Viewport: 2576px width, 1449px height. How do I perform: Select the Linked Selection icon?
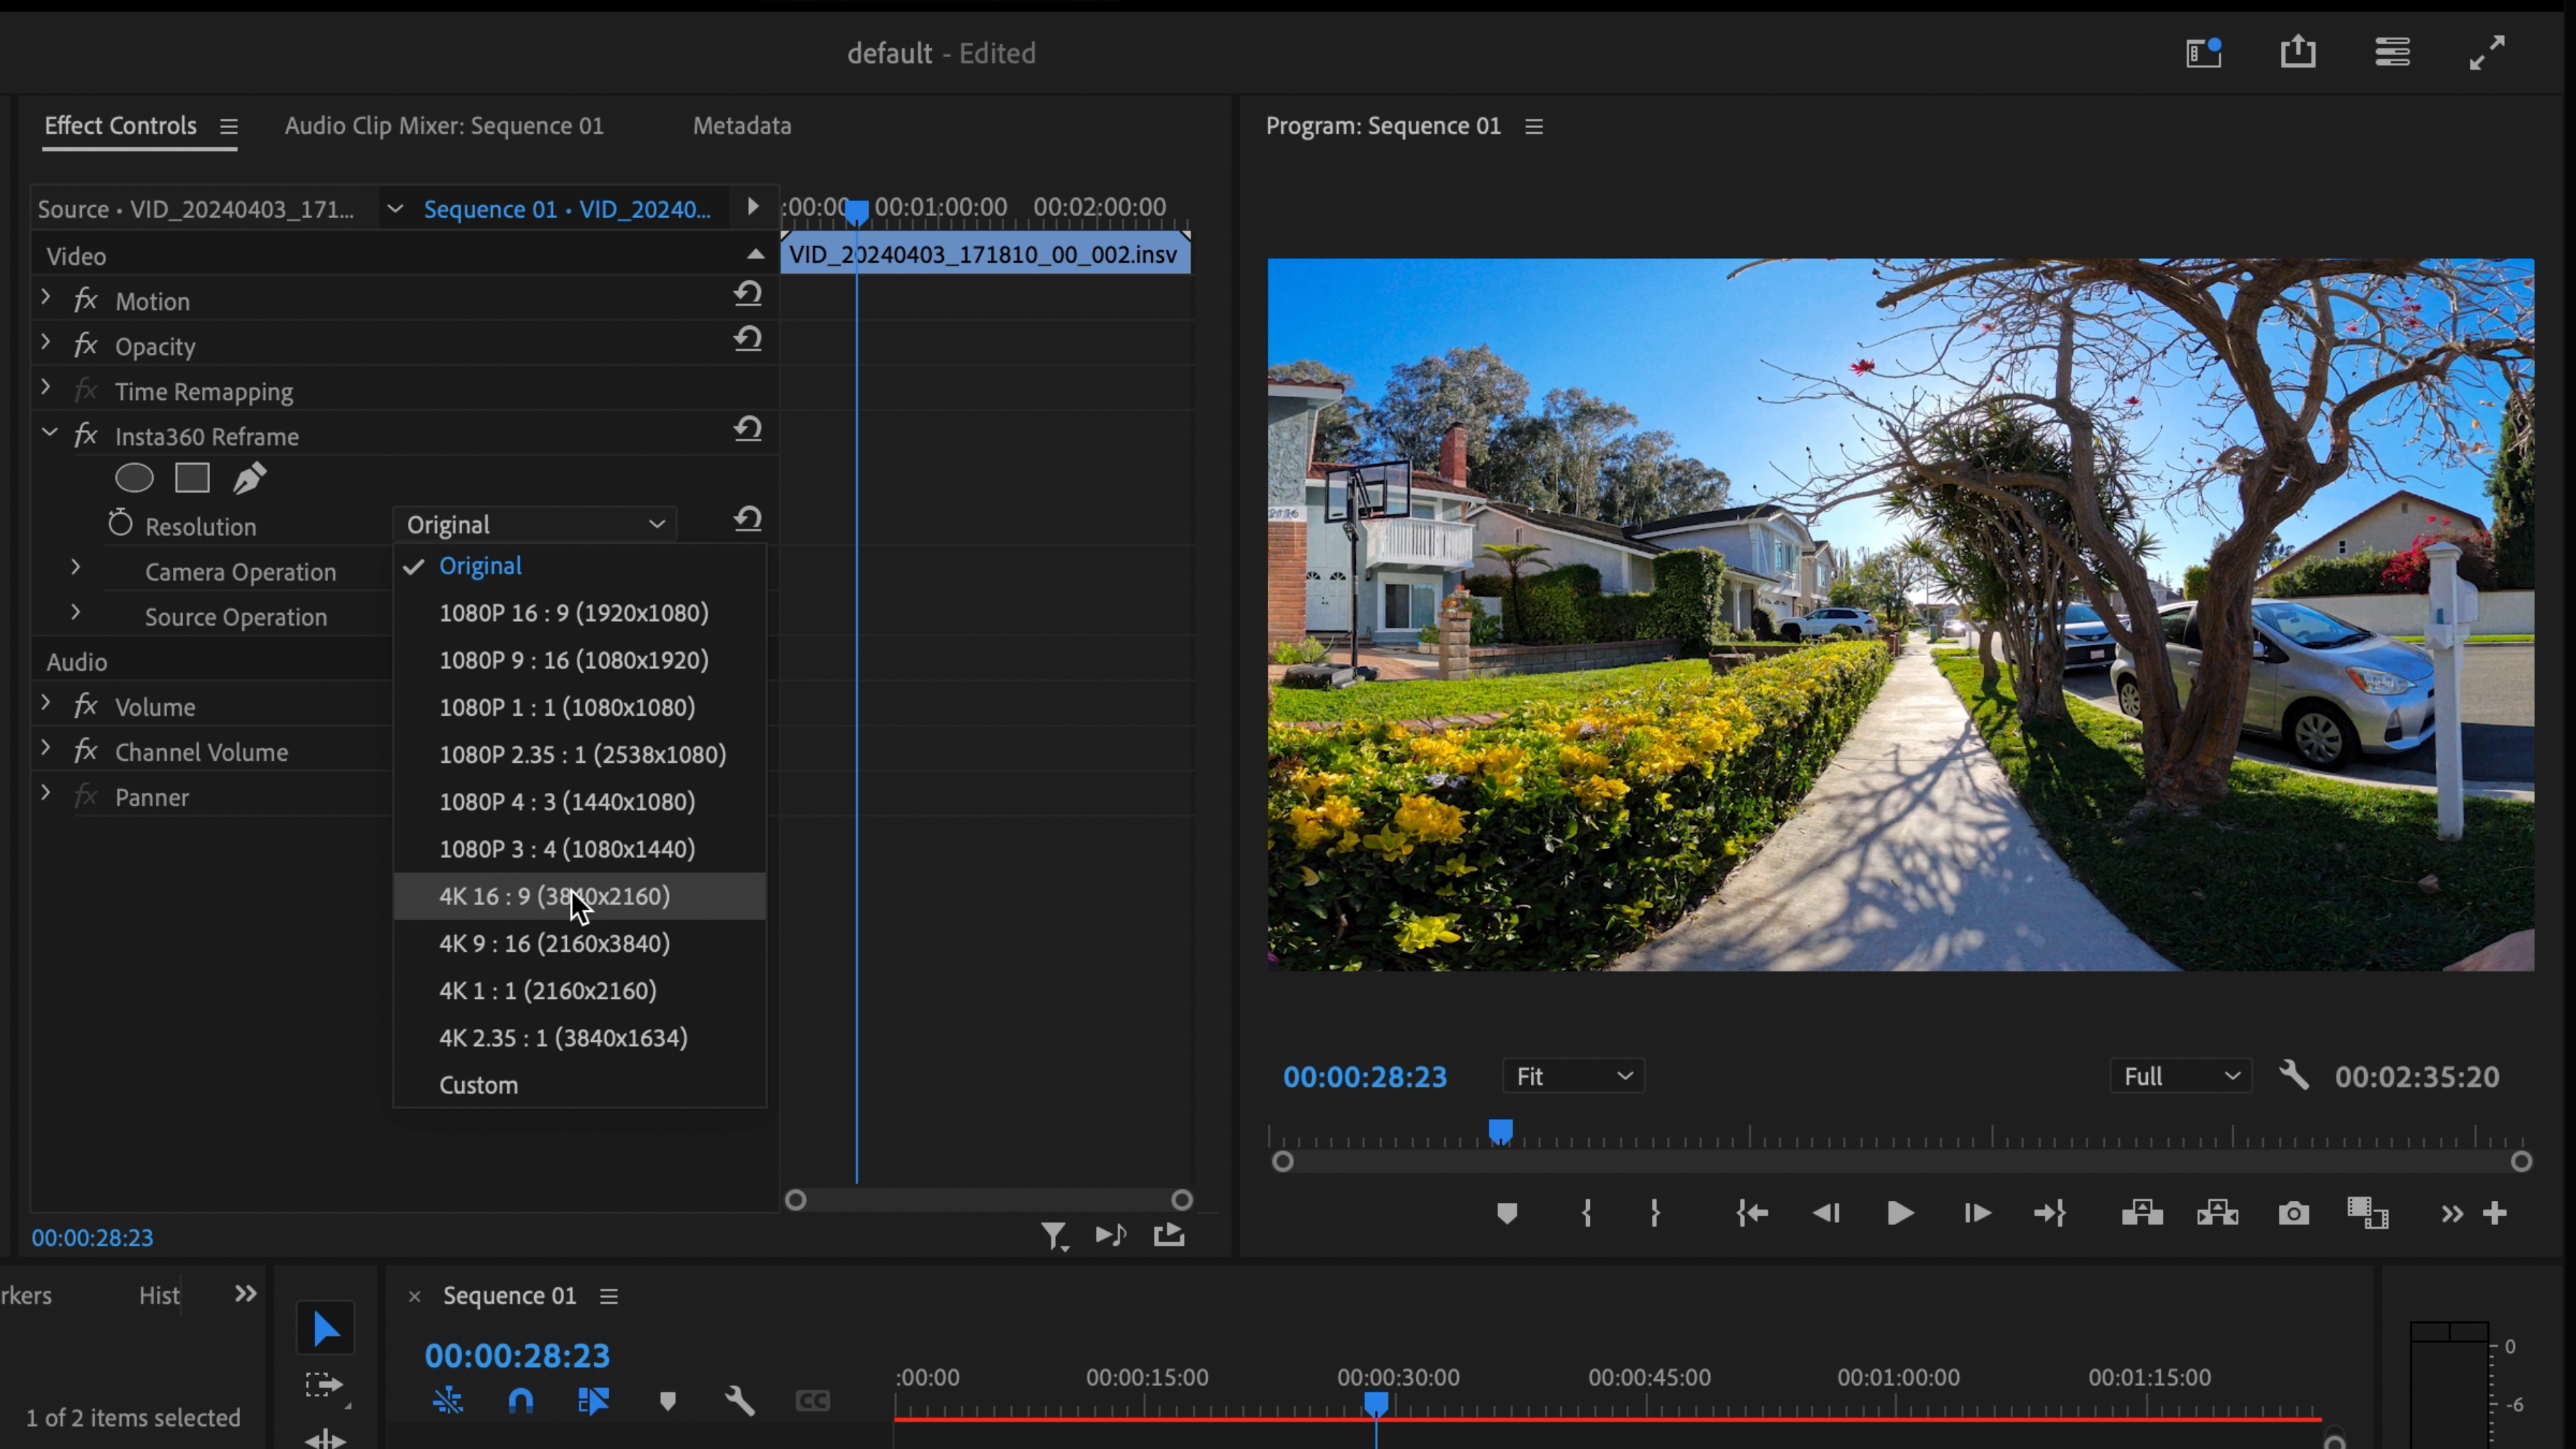pos(592,1400)
